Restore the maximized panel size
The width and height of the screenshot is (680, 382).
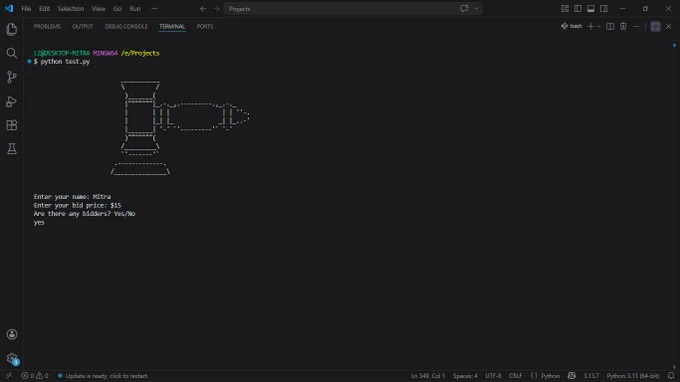click(x=655, y=26)
